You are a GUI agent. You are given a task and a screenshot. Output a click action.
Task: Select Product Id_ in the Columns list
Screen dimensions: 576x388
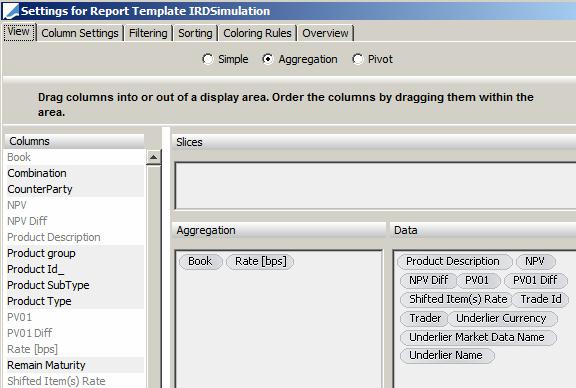click(x=75, y=269)
